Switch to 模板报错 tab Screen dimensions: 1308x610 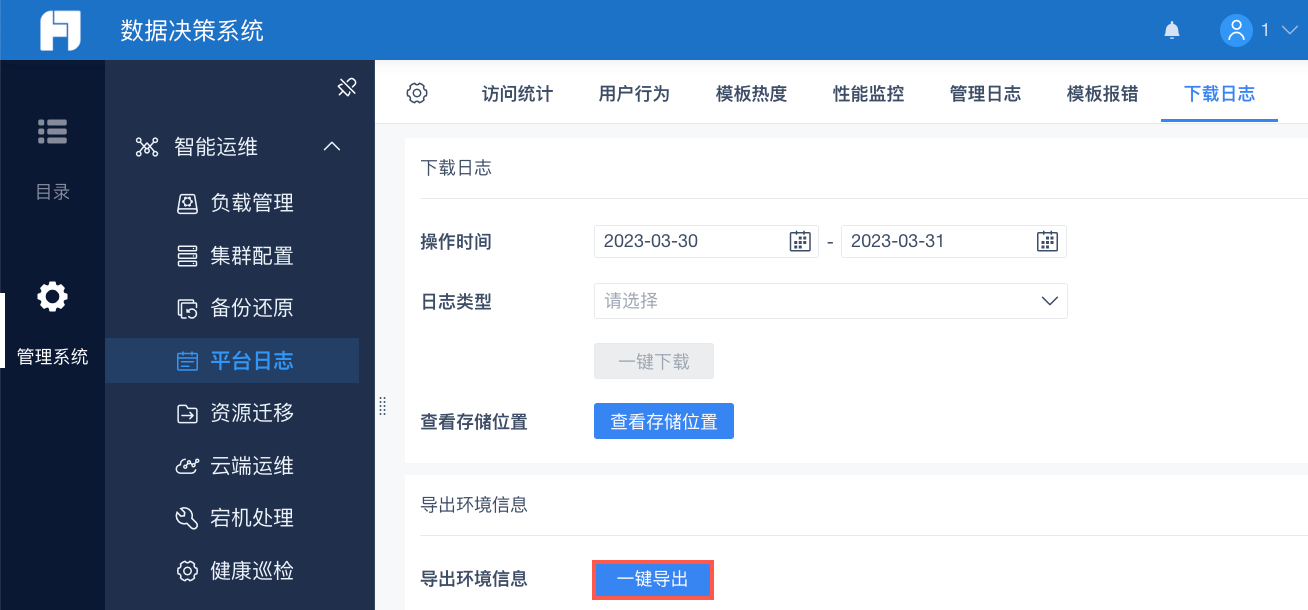1102,94
